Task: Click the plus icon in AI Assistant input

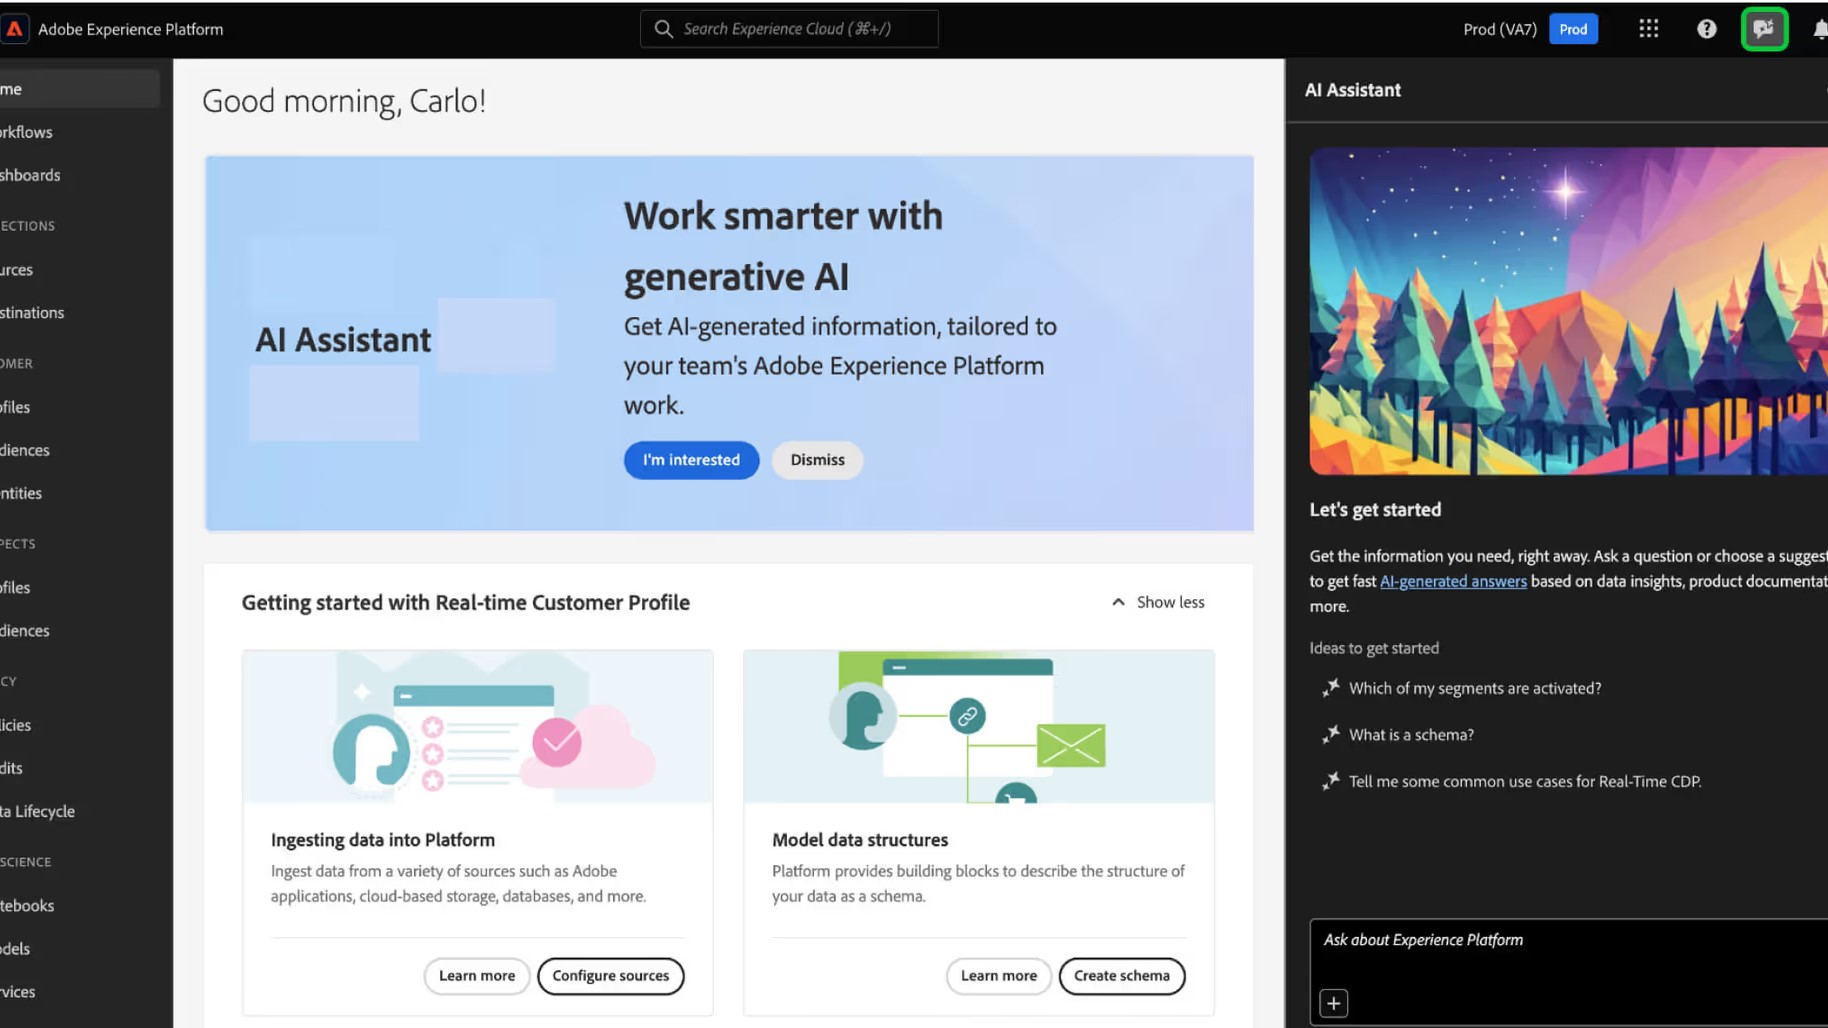Action: (x=1334, y=1003)
